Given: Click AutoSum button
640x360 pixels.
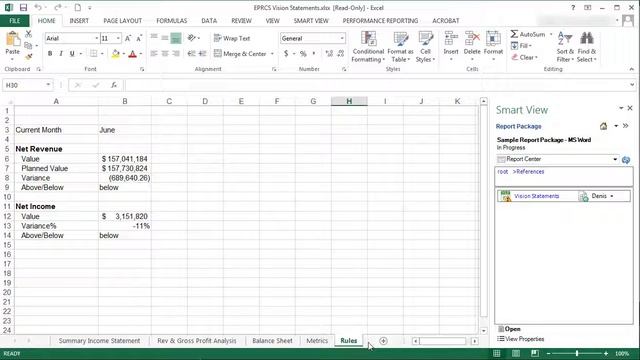Looking at the screenshot, I should [528, 35].
